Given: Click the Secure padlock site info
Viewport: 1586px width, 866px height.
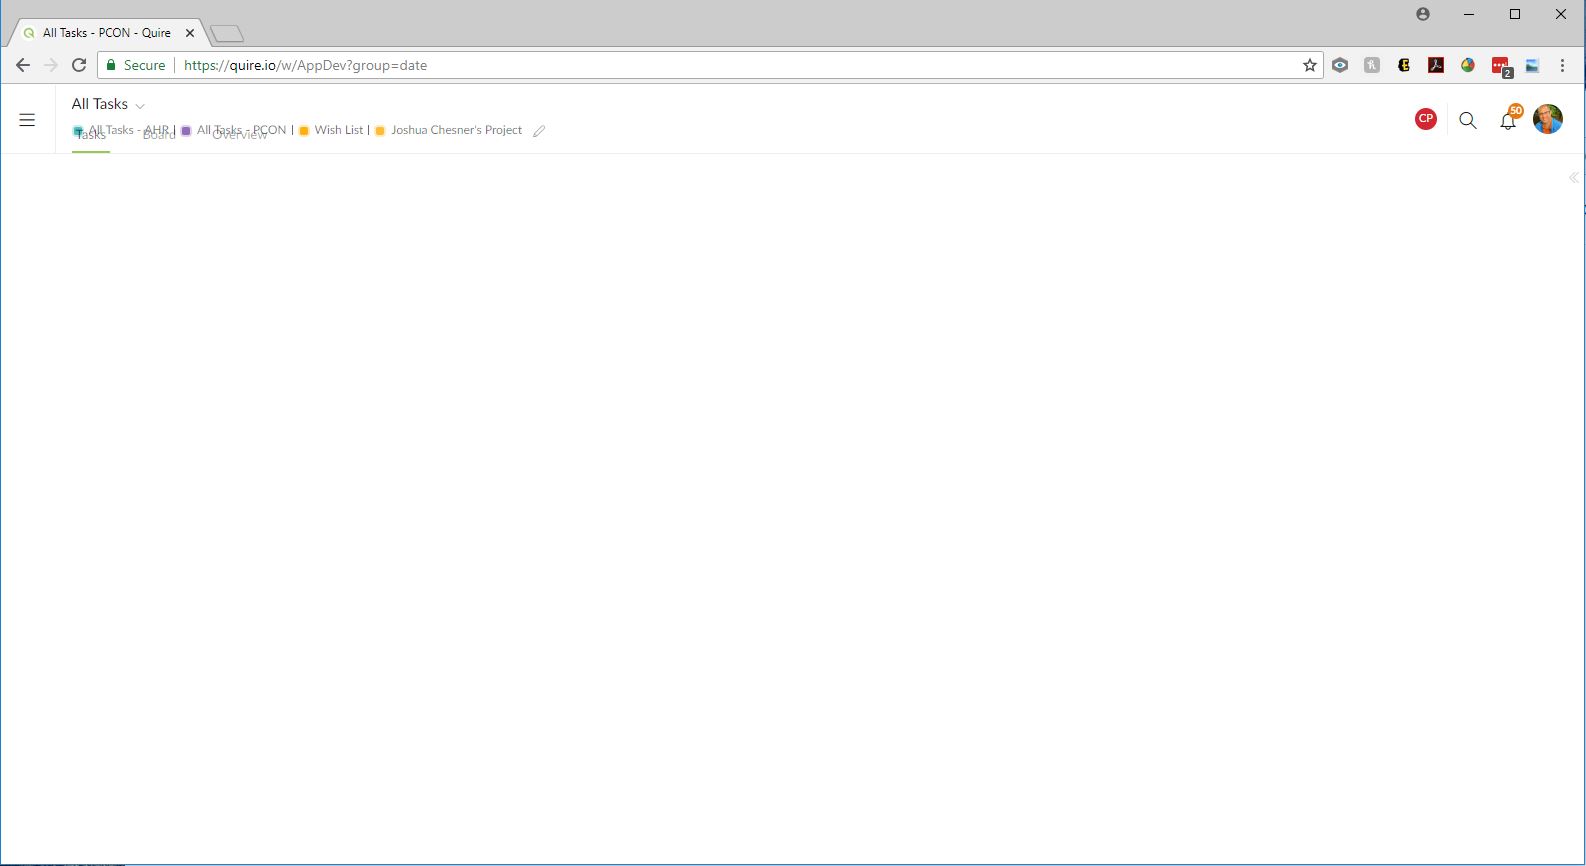Looking at the screenshot, I should point(136,65).
